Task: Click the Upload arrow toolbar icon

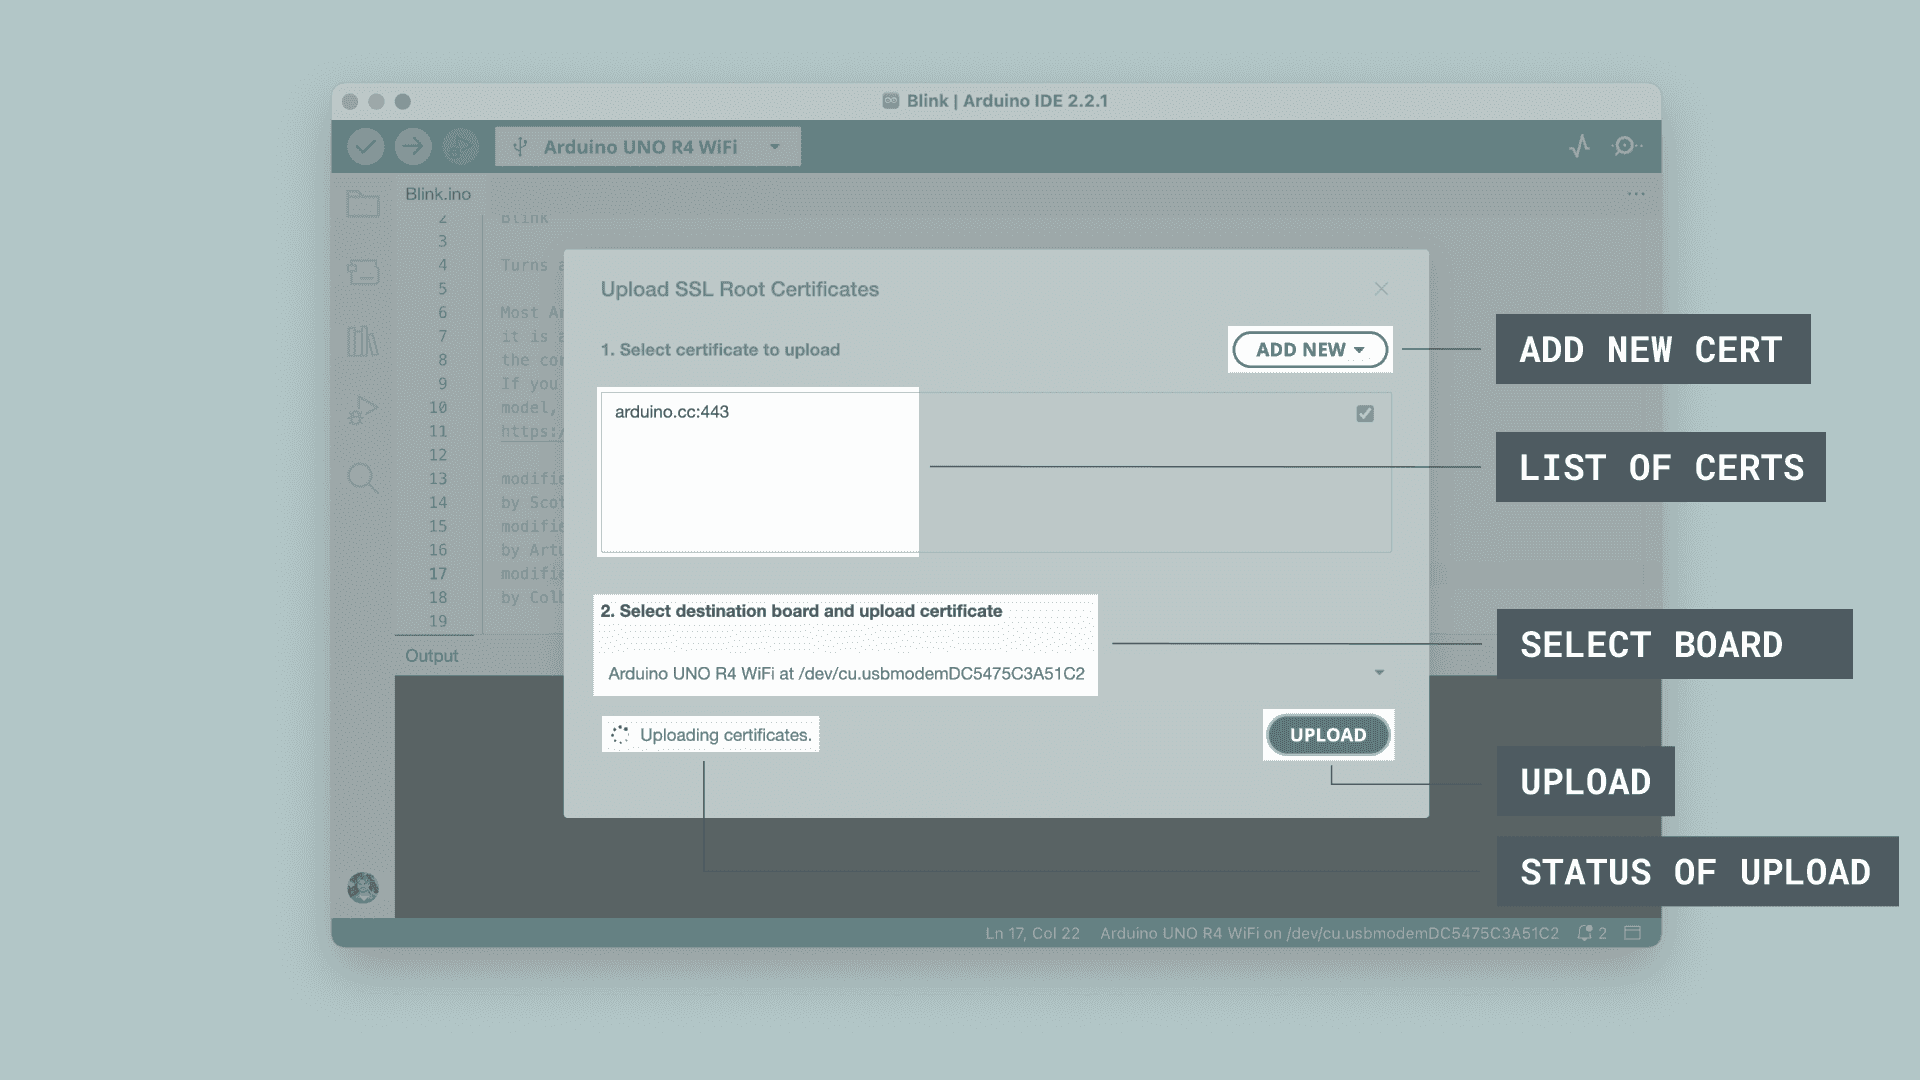Action: point(413,147)
